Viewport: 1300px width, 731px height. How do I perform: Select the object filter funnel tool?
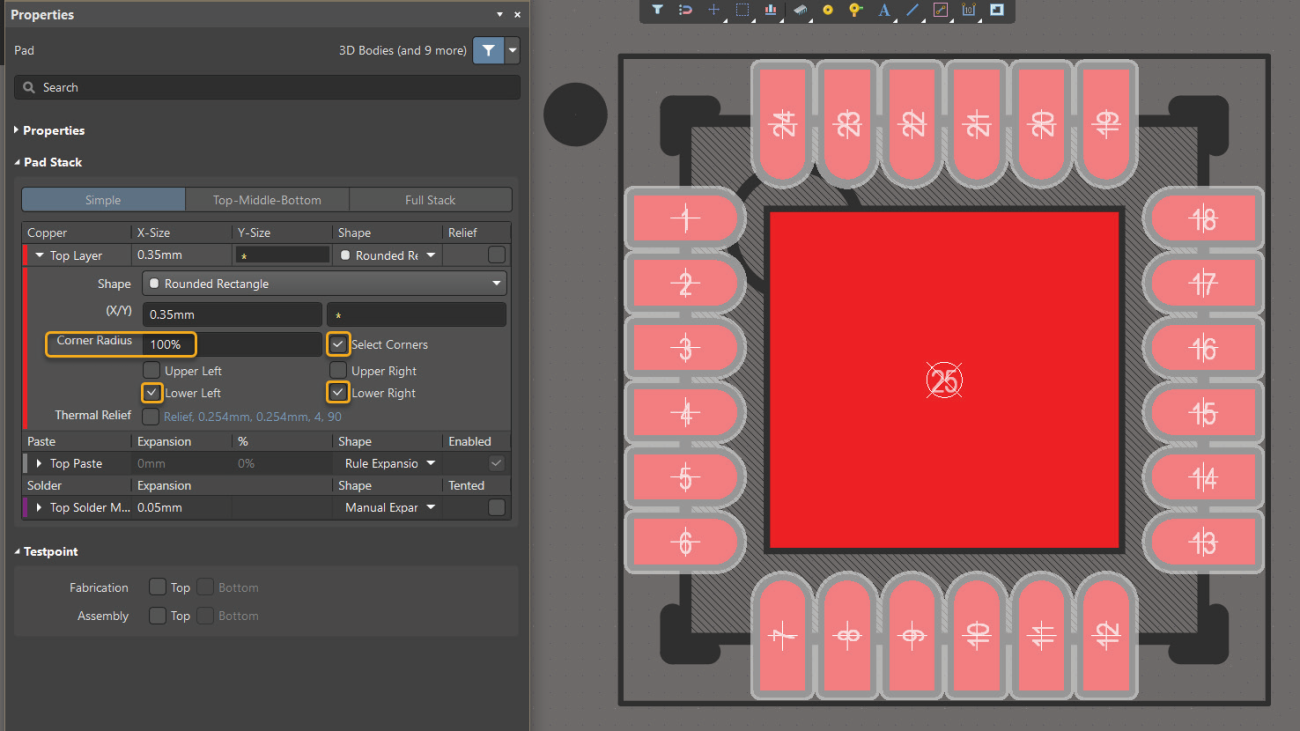(x=657, y=10)
